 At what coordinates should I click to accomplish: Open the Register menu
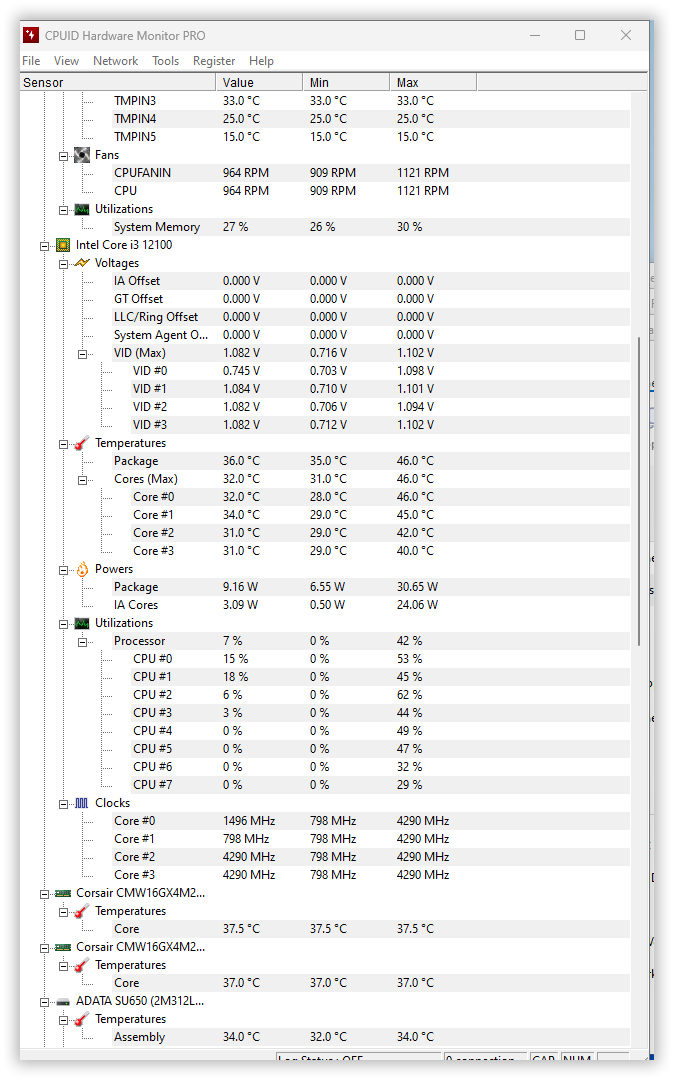214,61
